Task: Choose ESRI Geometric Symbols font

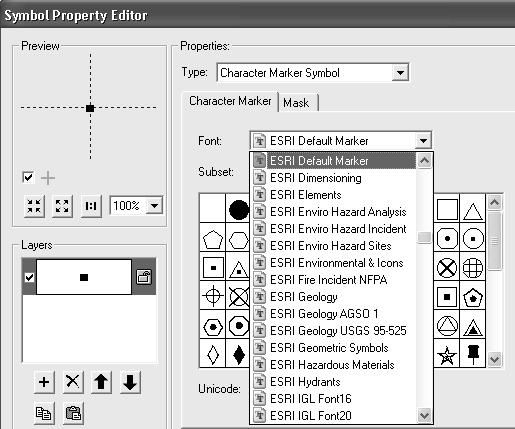Action: click(x=333, y=348)
